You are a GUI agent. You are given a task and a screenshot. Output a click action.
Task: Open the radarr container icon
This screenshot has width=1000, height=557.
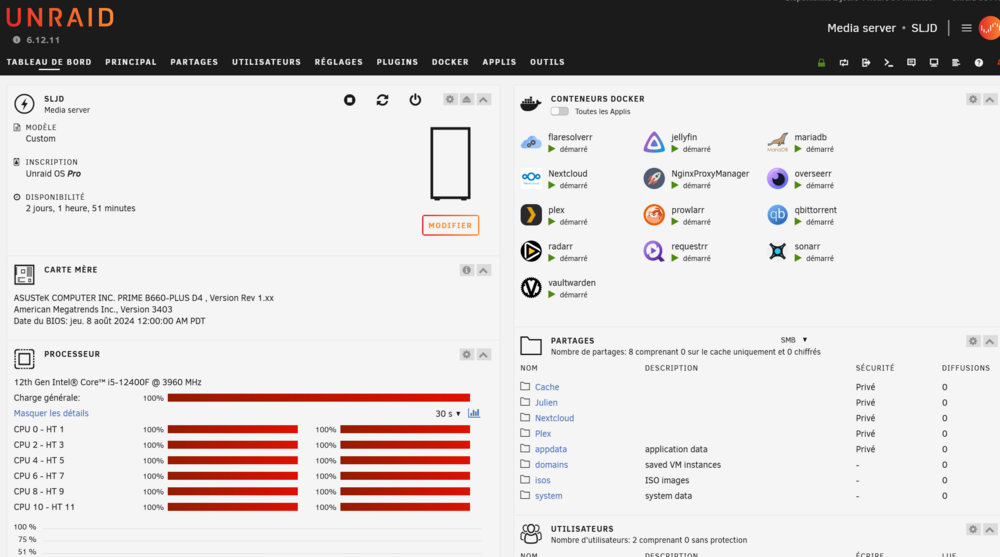tap(531, 251)
